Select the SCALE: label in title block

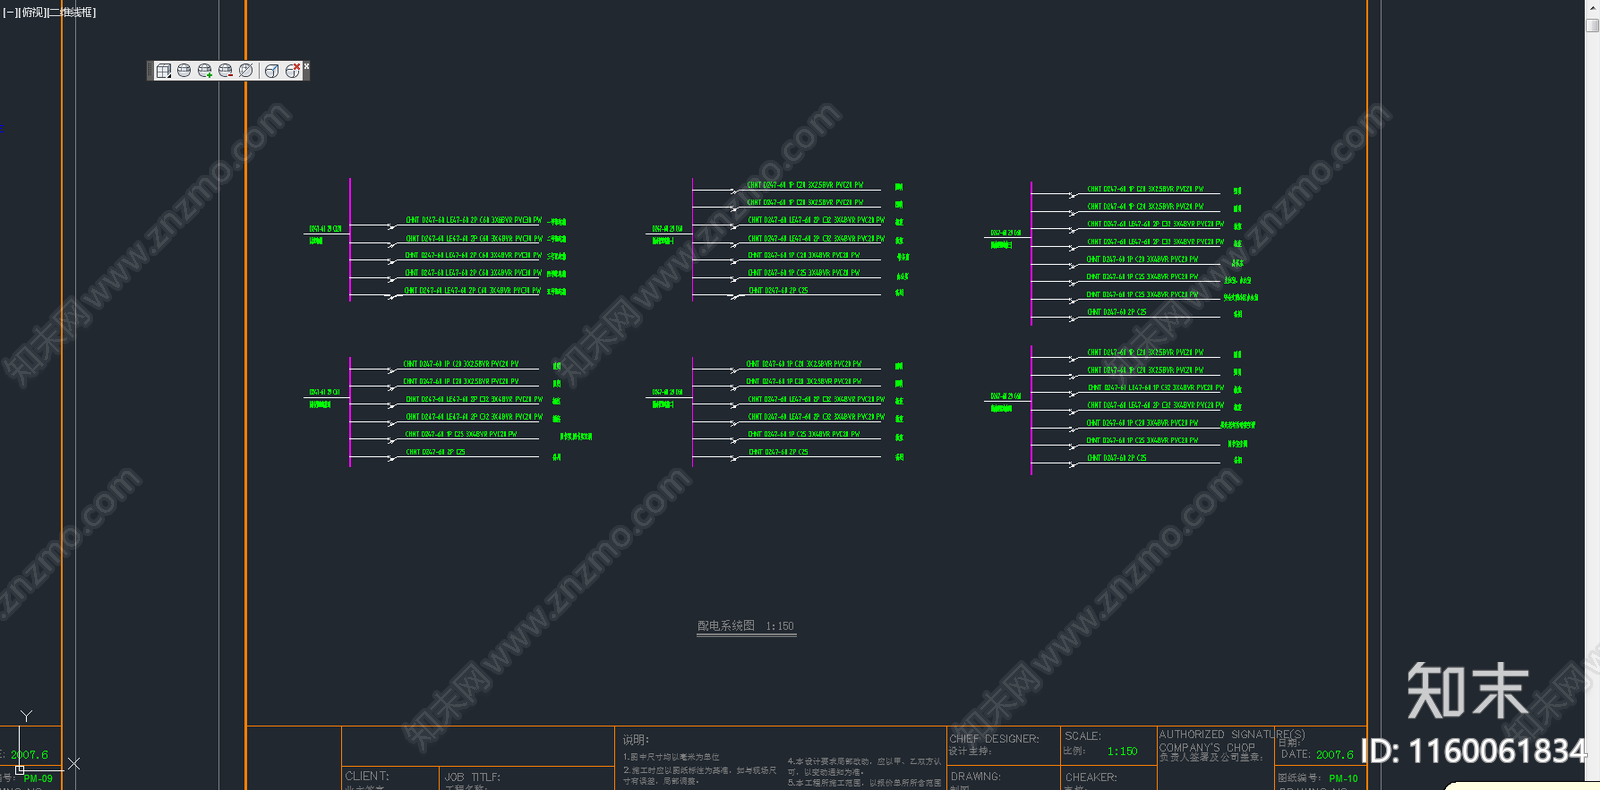click(x=1082, y=736)
